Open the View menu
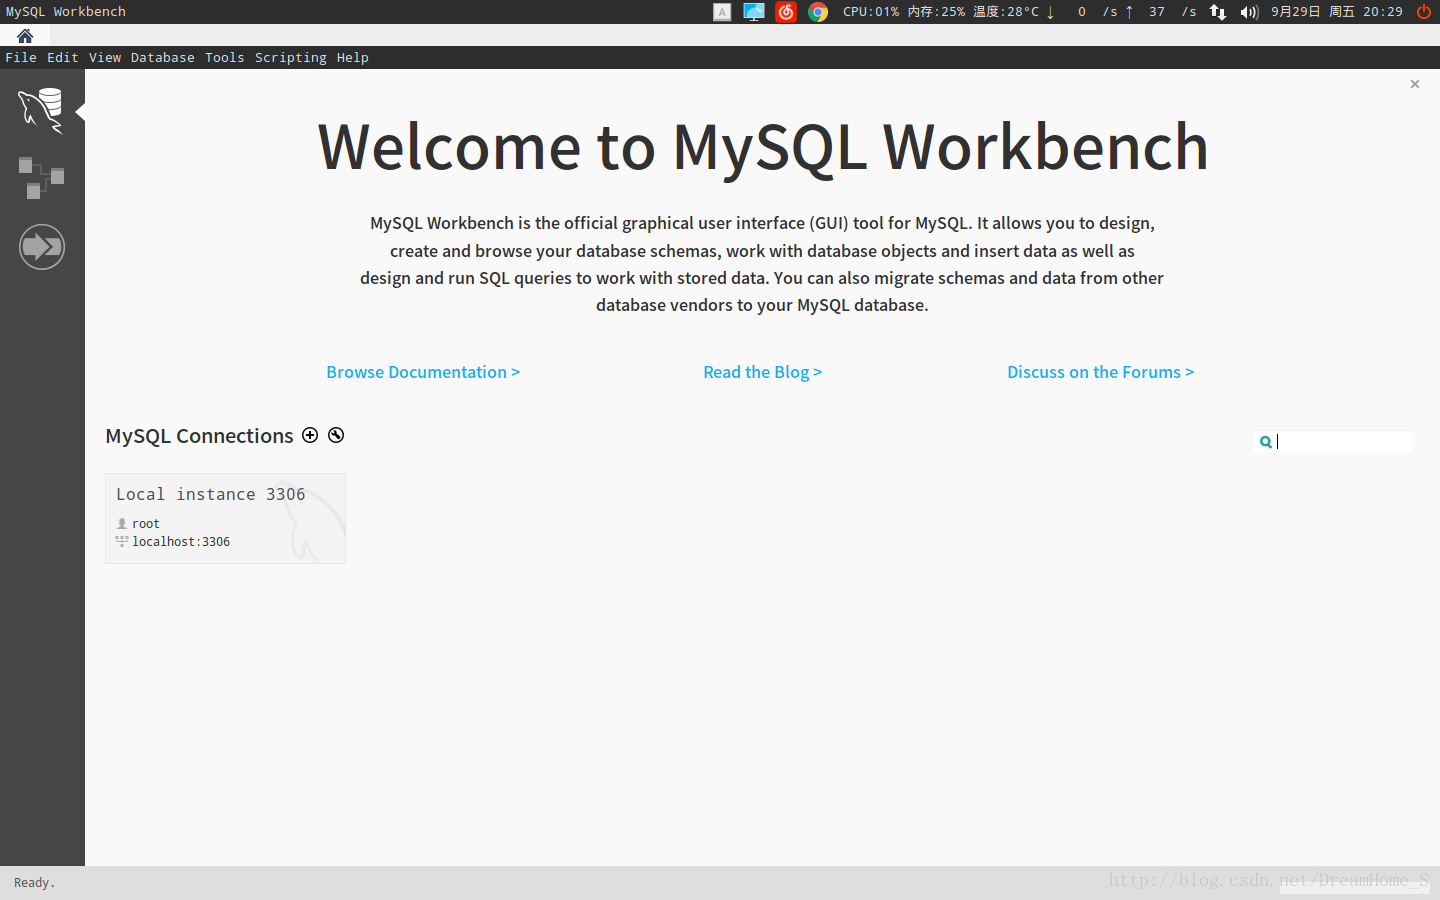The width and height of the screenshot is (1440, 900). pos(105,58)
